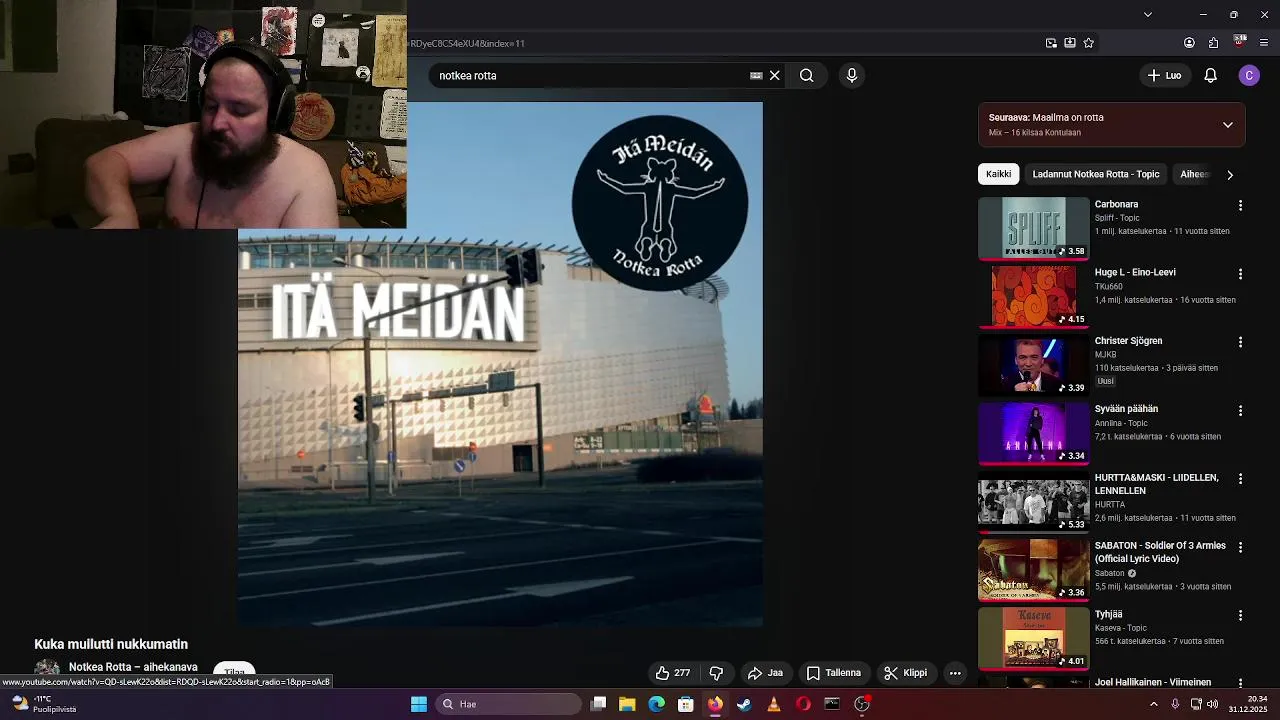The height and width of the screenshot is (720, 1280).
Task: Clear the search query with the X
Action: click(x=774, y=76)
